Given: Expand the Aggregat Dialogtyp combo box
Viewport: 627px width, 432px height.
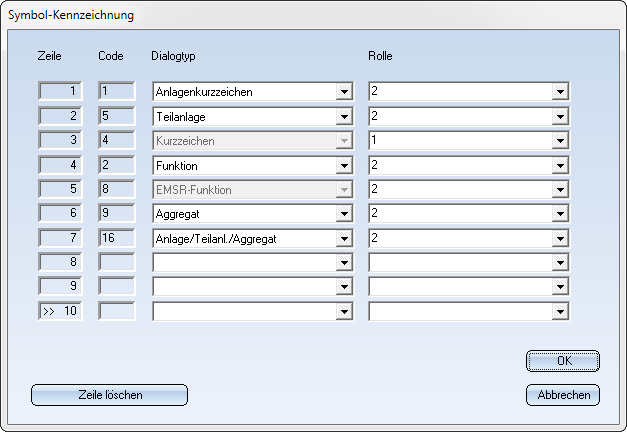Looking at the screenshot, I should coord(344,213).
